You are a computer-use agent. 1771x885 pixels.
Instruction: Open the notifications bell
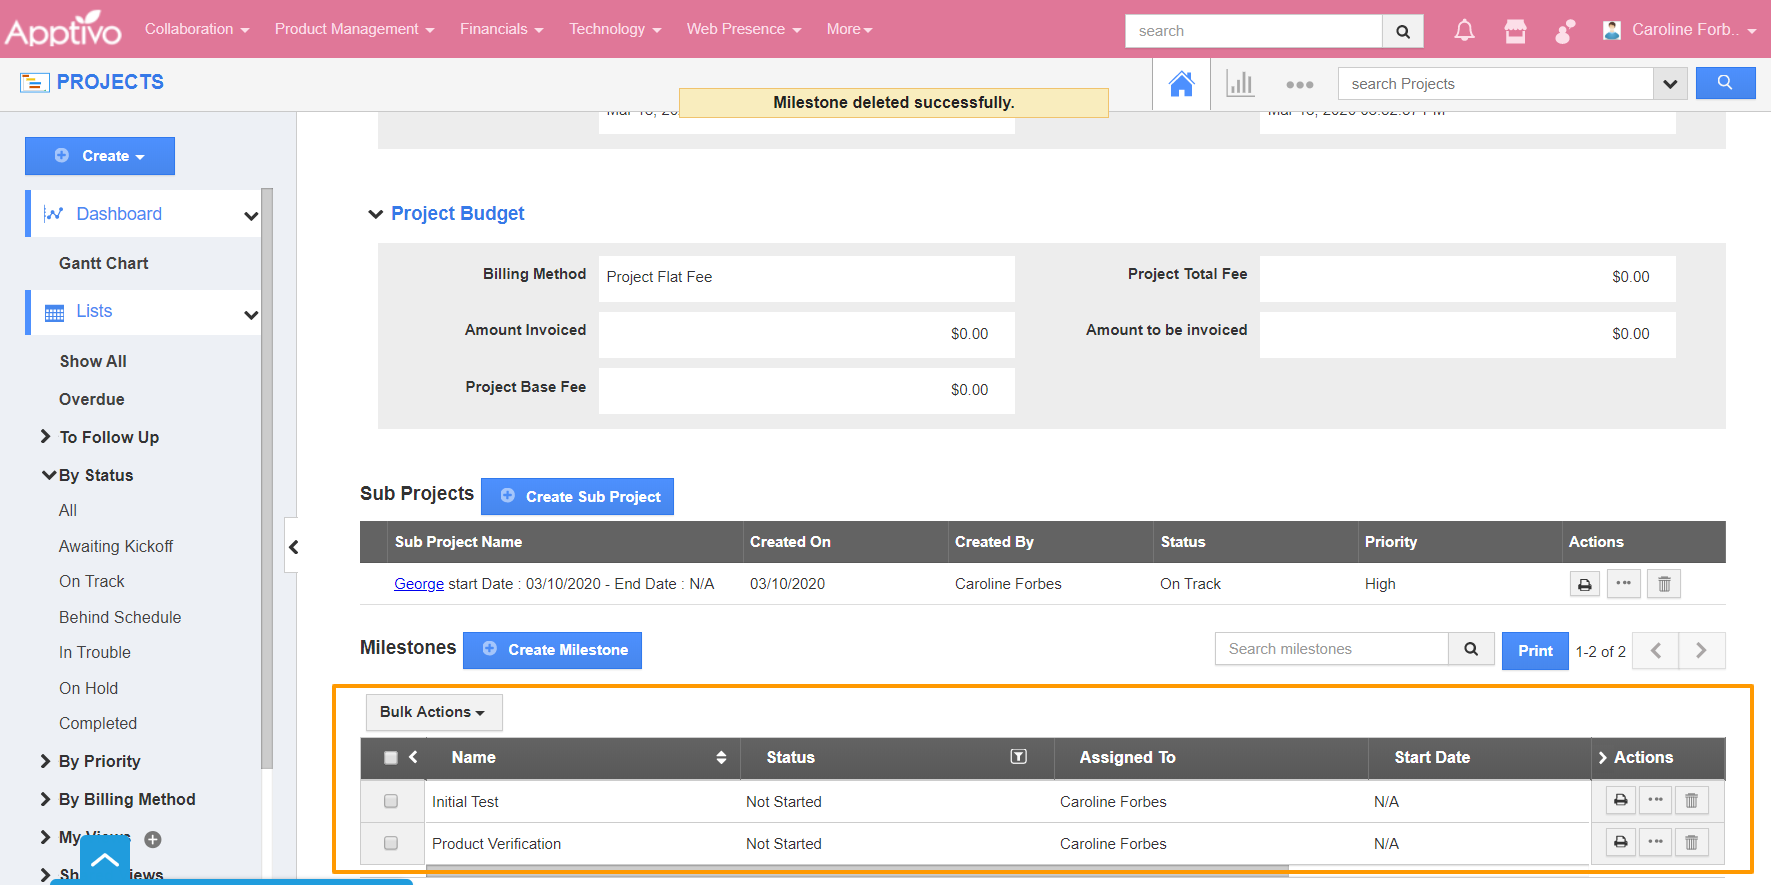pos(1464,31)
